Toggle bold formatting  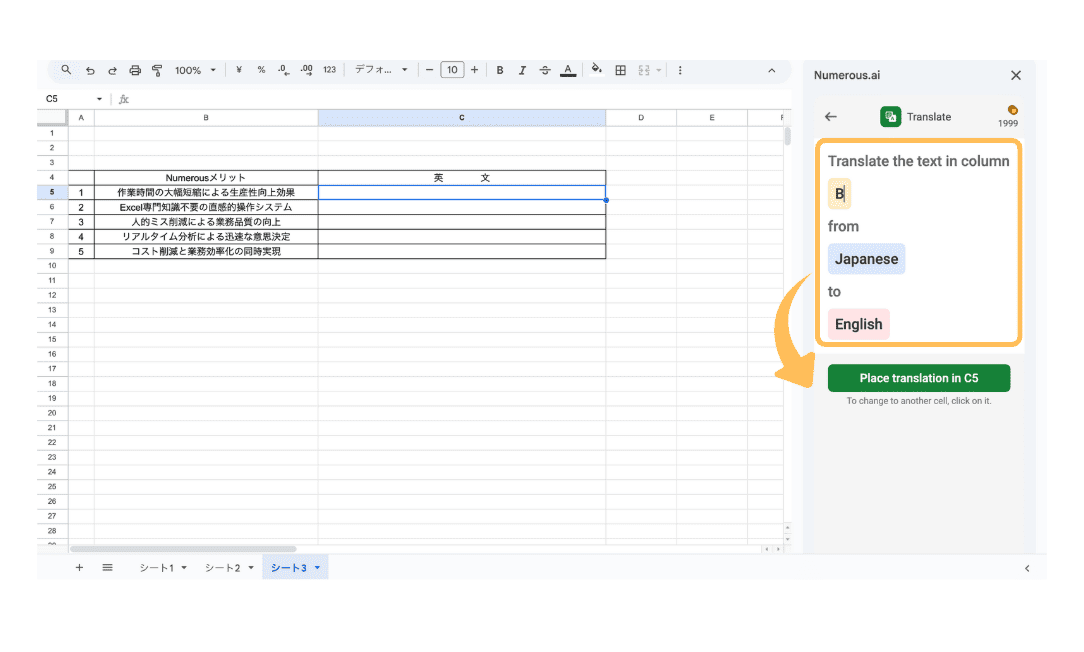point(500,71)
